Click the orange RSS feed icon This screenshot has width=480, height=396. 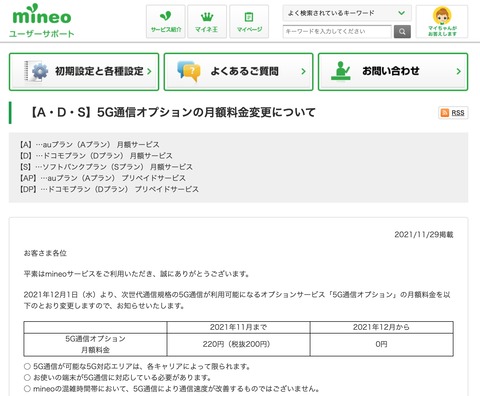pos(445,113)
